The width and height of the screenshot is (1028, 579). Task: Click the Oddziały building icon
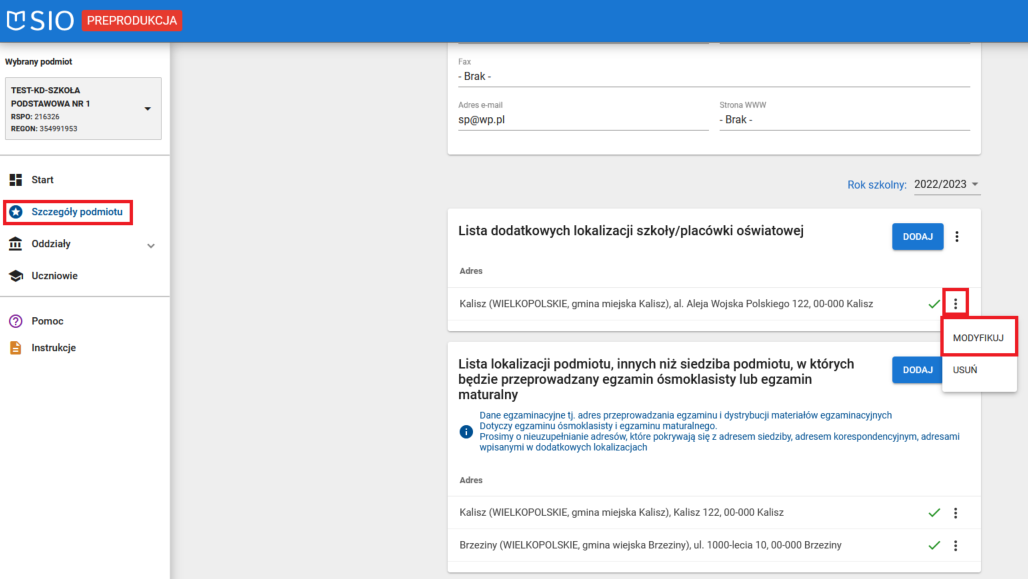[x=16, y=244]
